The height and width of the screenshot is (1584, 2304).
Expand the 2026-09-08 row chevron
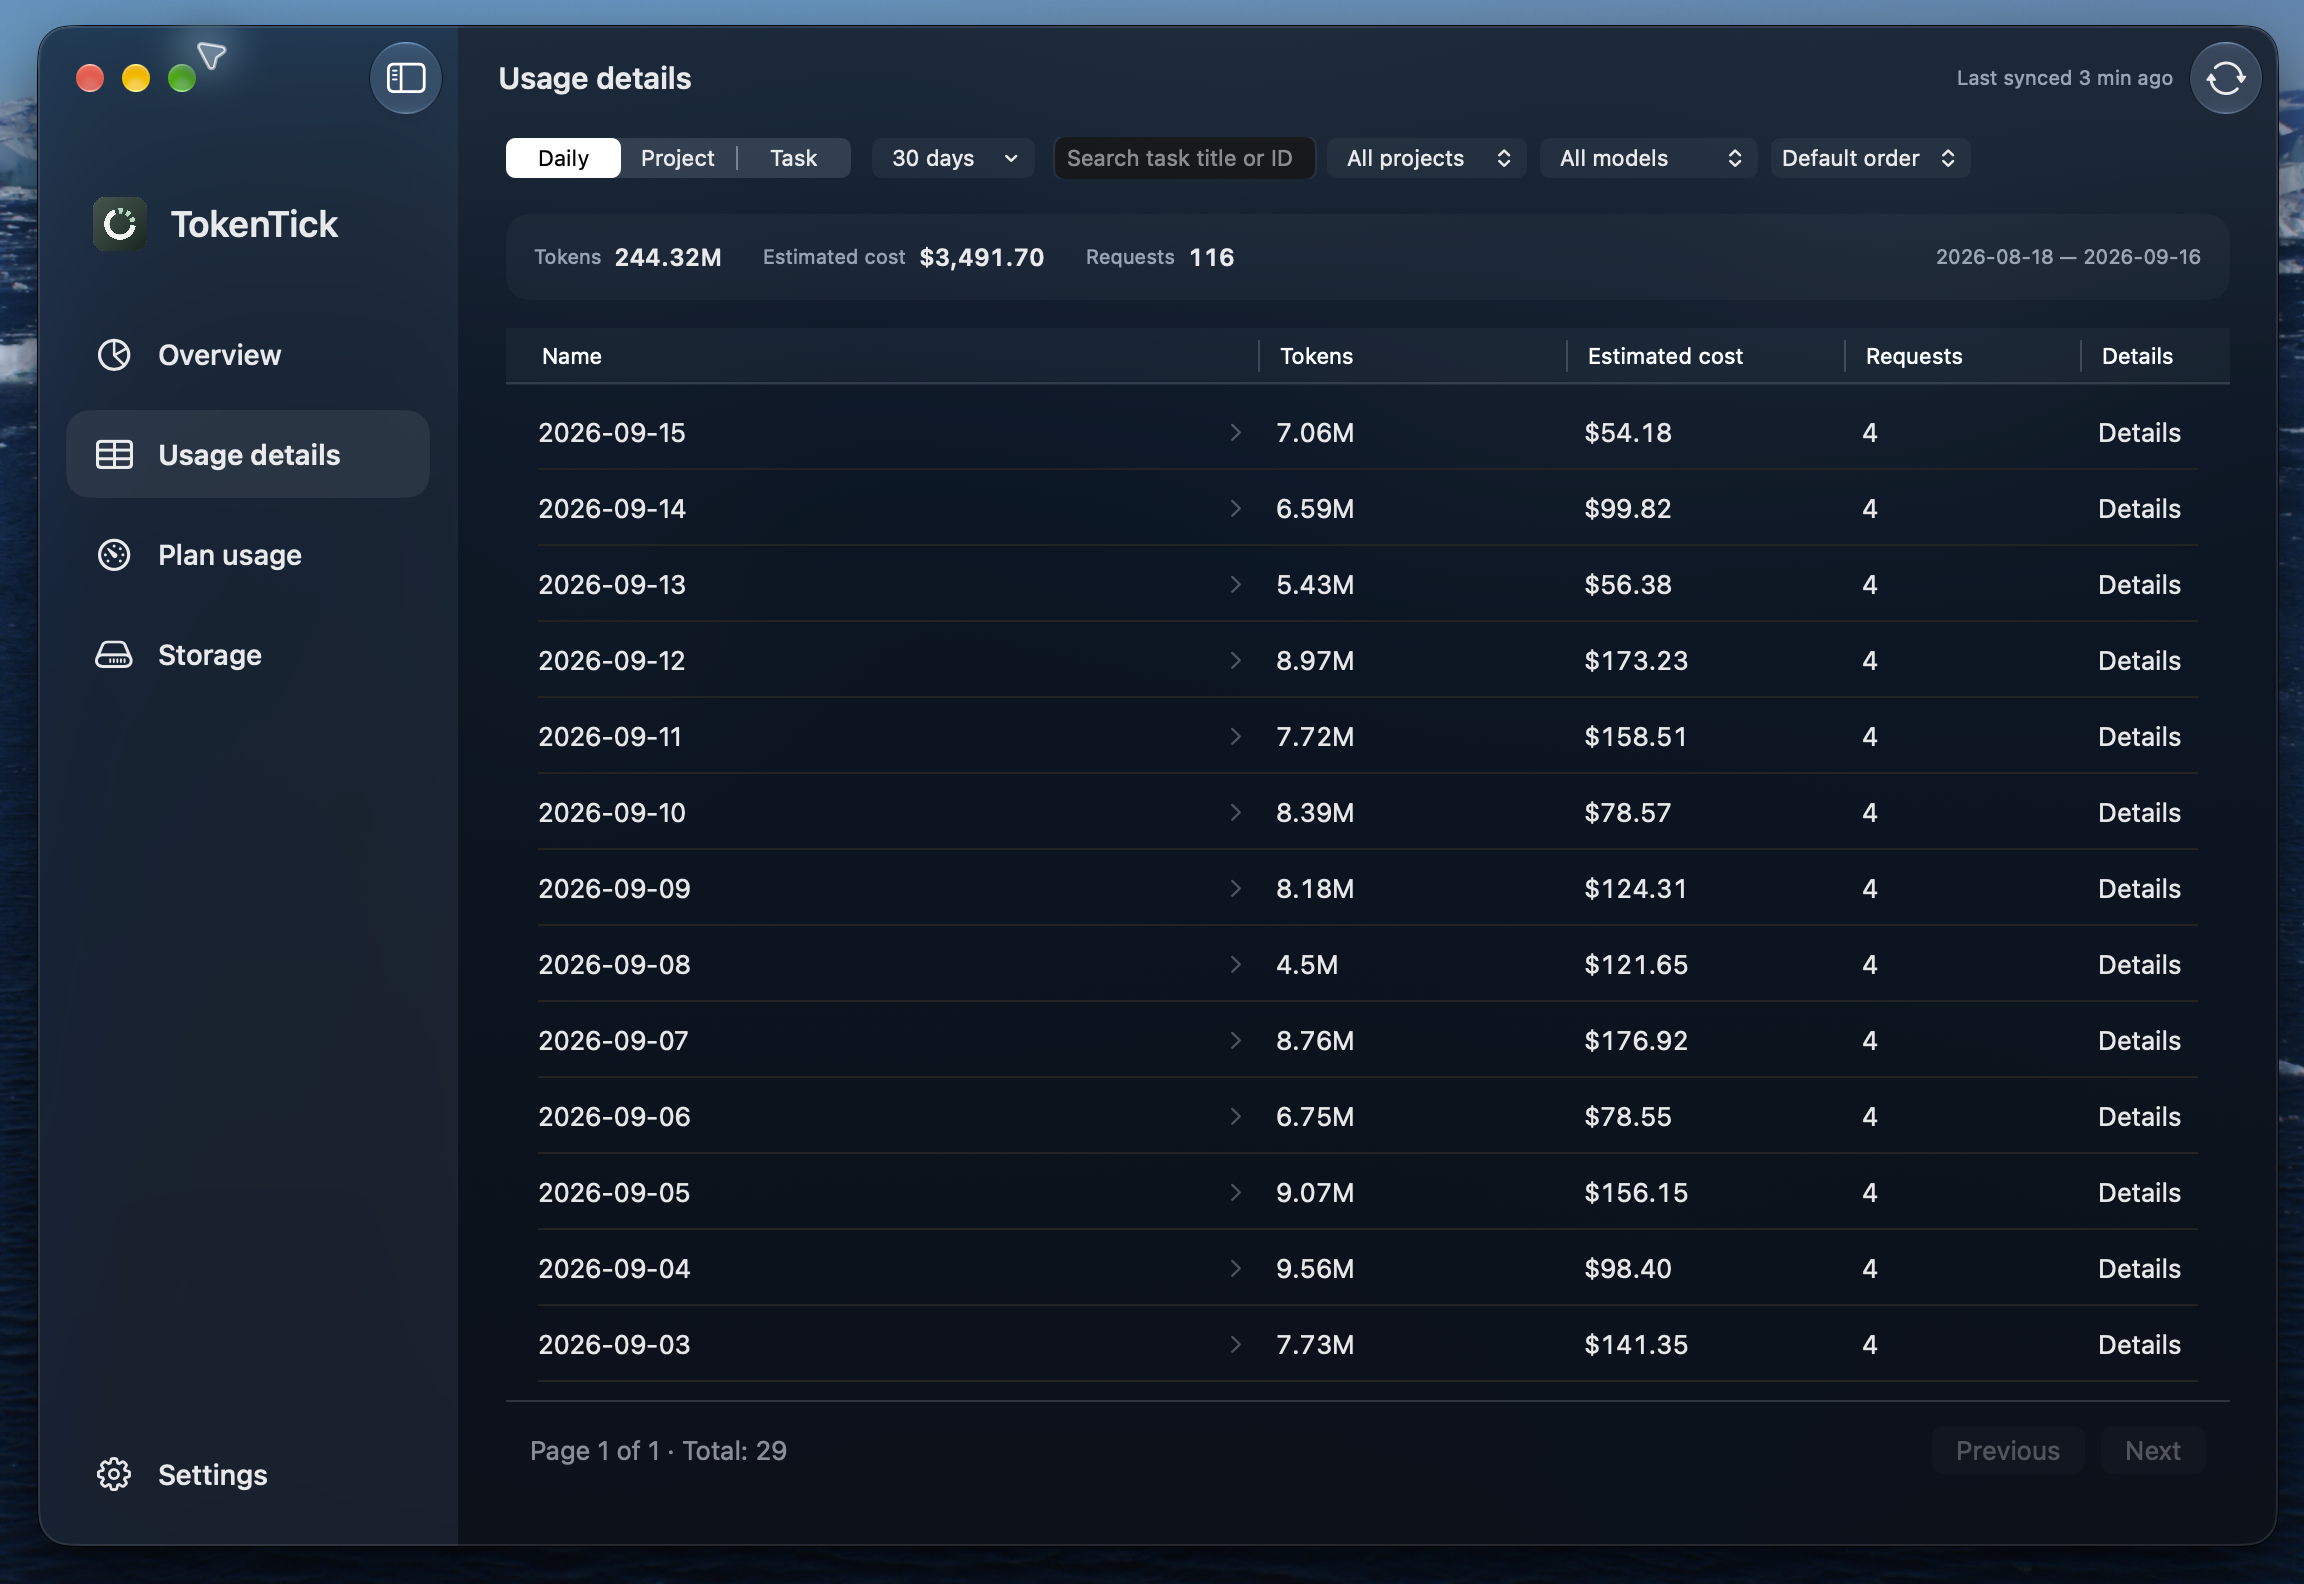pyautogui.click(x=1236, y=964)
